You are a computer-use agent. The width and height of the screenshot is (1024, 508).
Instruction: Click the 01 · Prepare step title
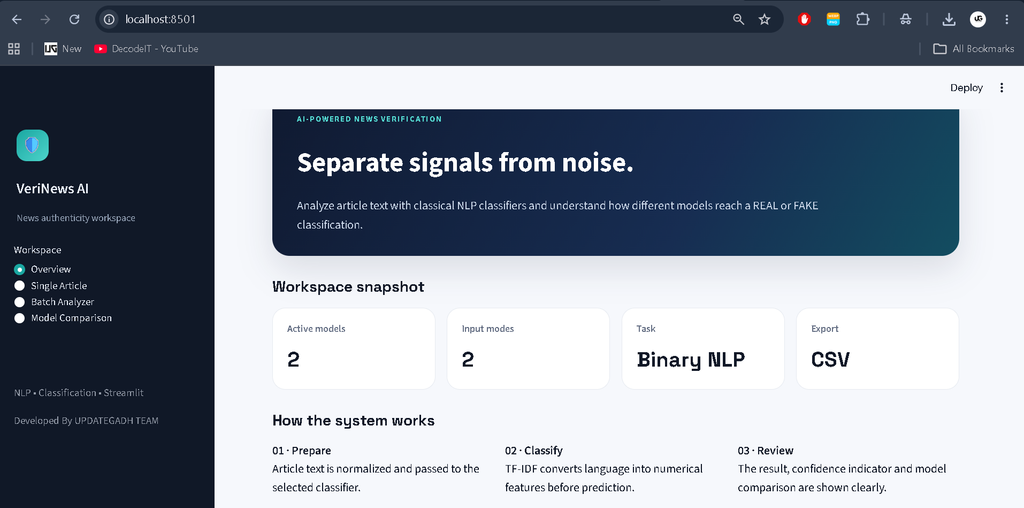[x=302, y=451]
